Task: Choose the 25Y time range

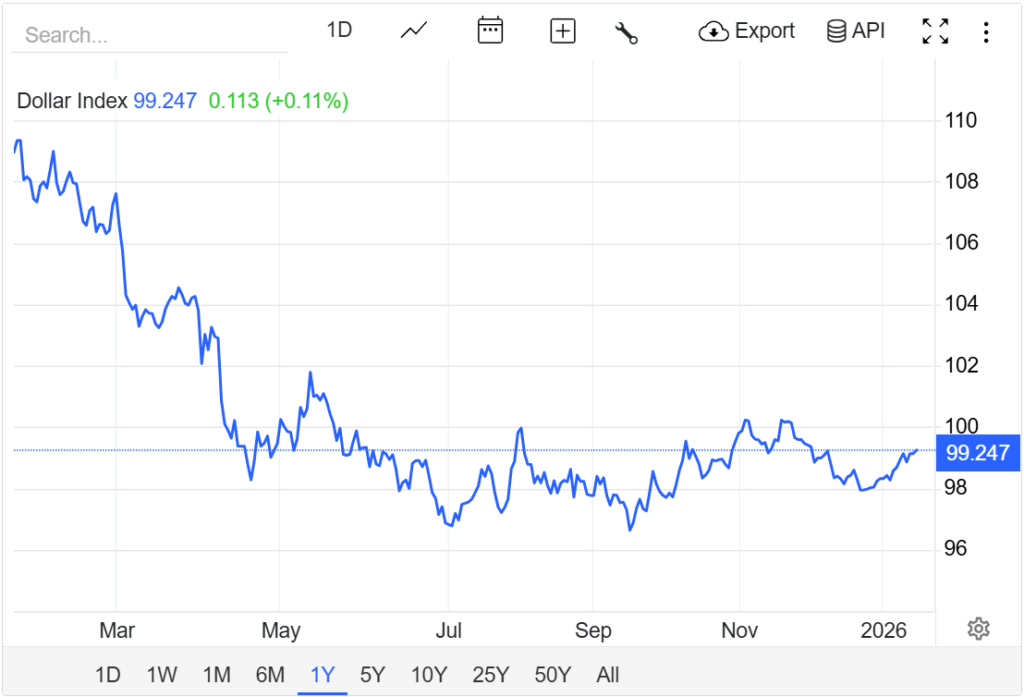Action: coord(490,674)
